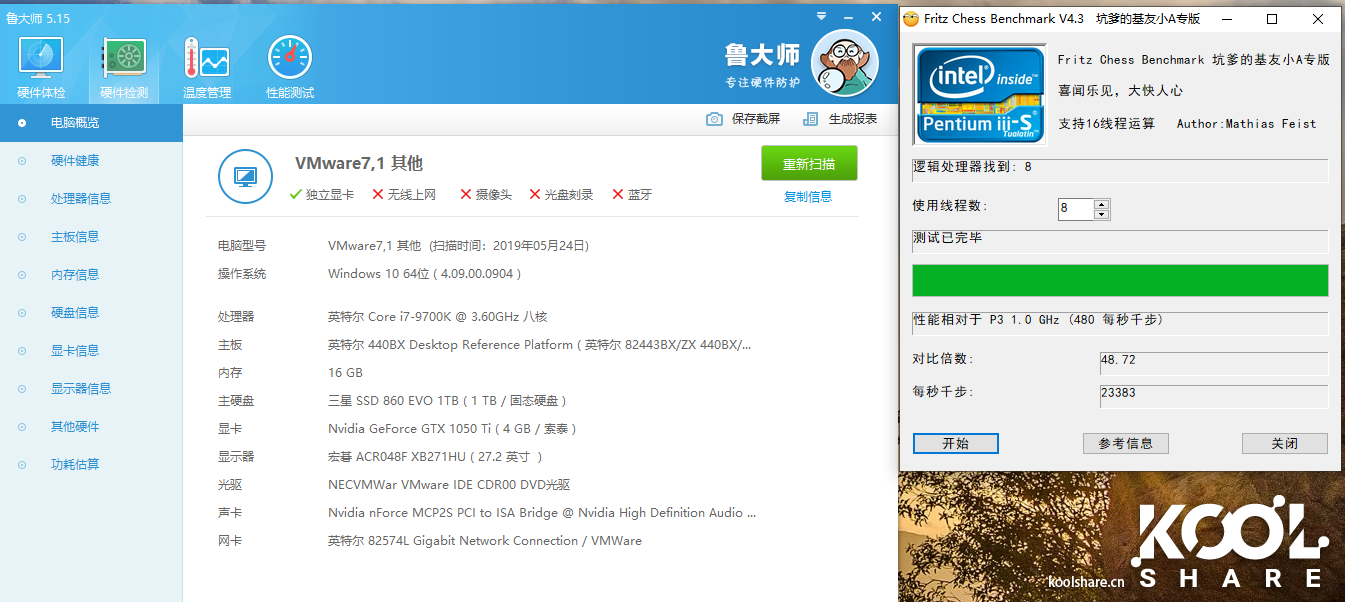
Task: Click the 测试已完毕 status text
Action: 947,238
